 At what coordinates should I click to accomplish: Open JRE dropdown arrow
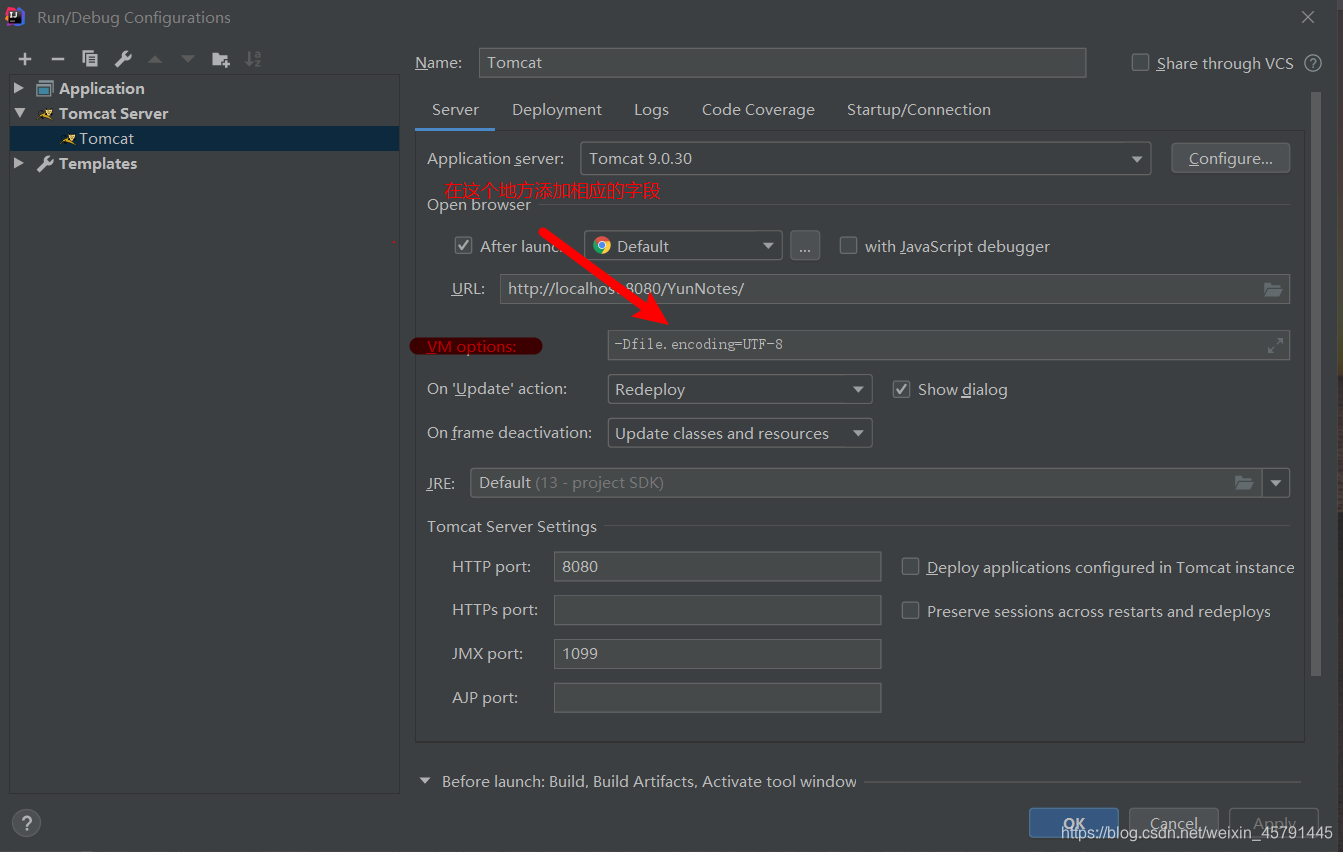[x=1276, y=483]
